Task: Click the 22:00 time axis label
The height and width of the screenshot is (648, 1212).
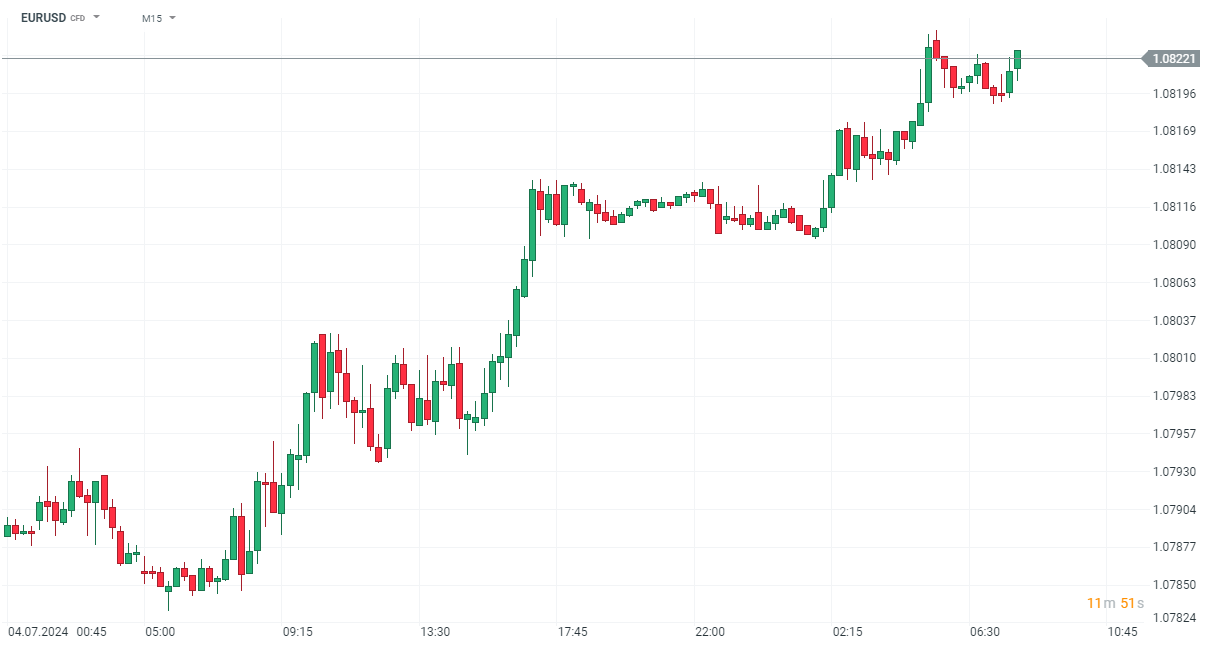Action: coord(710,632)
